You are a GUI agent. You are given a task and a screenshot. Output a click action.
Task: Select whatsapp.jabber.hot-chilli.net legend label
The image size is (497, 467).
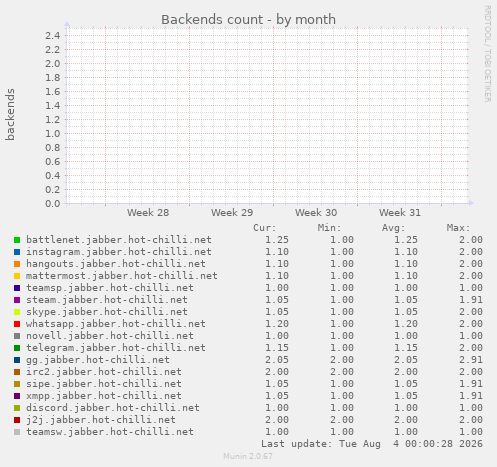(116, 324)
